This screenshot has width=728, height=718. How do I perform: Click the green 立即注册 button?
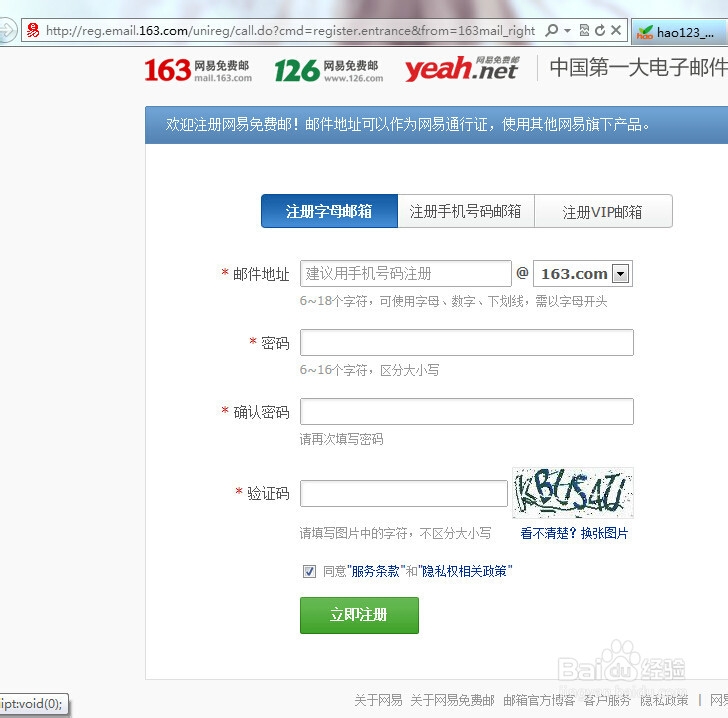pos(359,615)
